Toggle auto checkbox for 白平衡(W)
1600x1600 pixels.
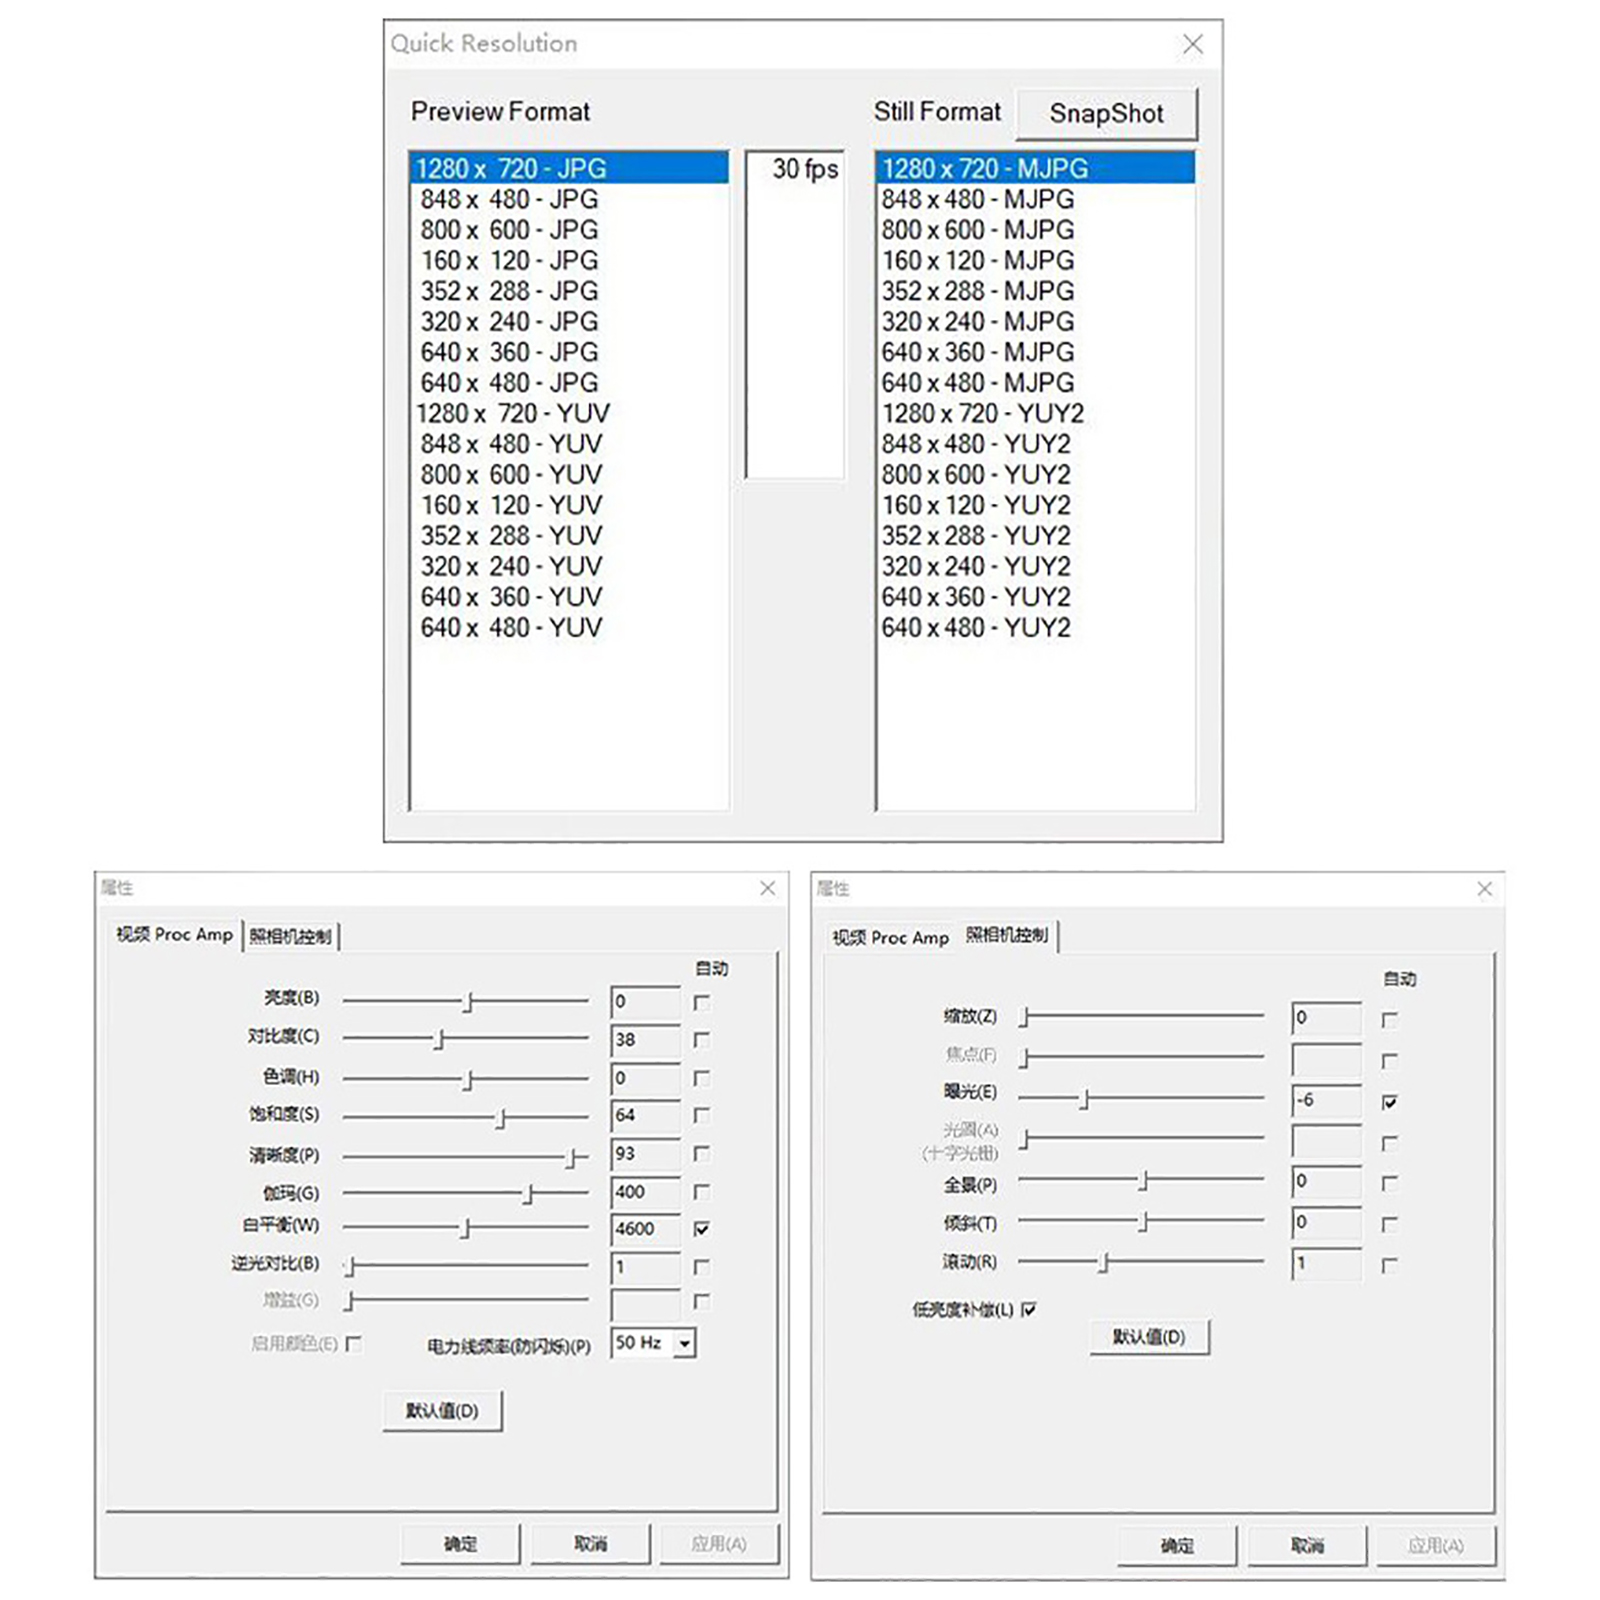pos(702,1229)
